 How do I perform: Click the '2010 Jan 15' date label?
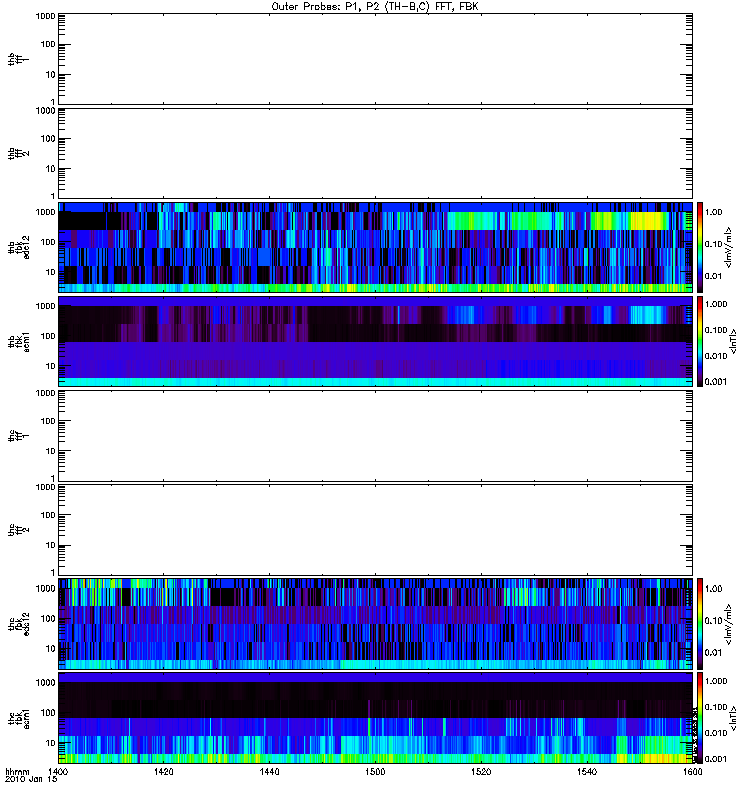point(31,780)
